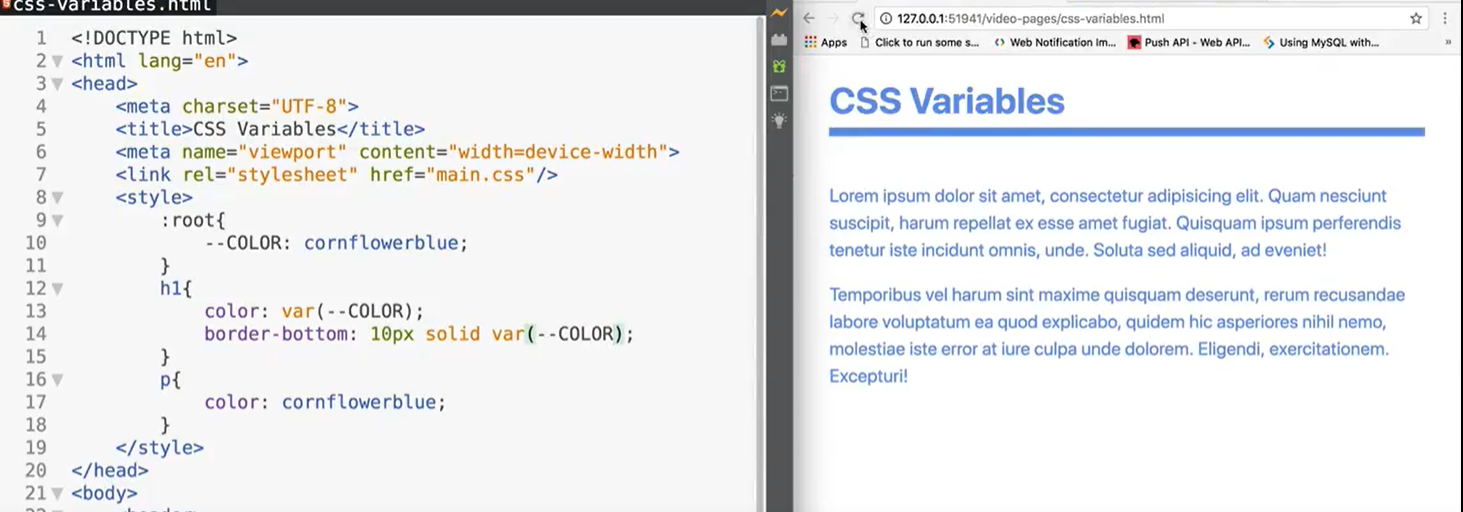The width and height of the screenshot is (1463, 512).
Task: Collapse the head tag fold arrow on line 3
Action: 57,84
